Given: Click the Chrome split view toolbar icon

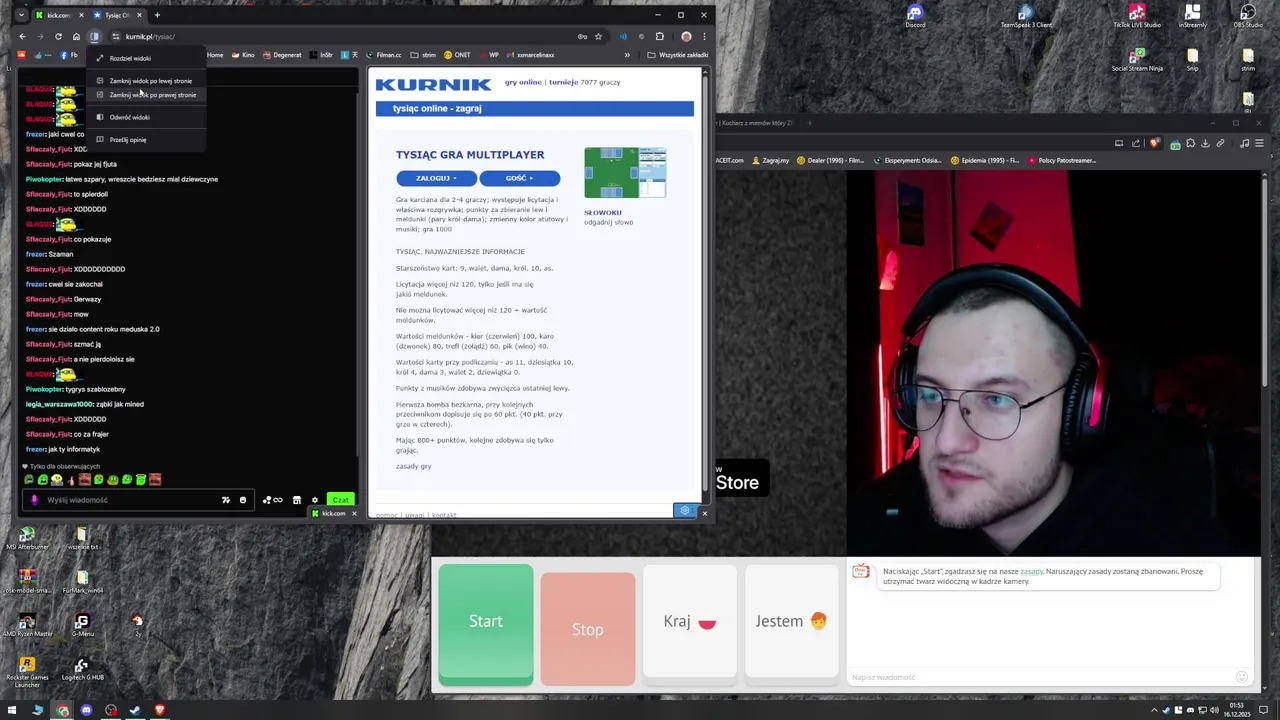Looking at the screenshot, I should point(95,37).
